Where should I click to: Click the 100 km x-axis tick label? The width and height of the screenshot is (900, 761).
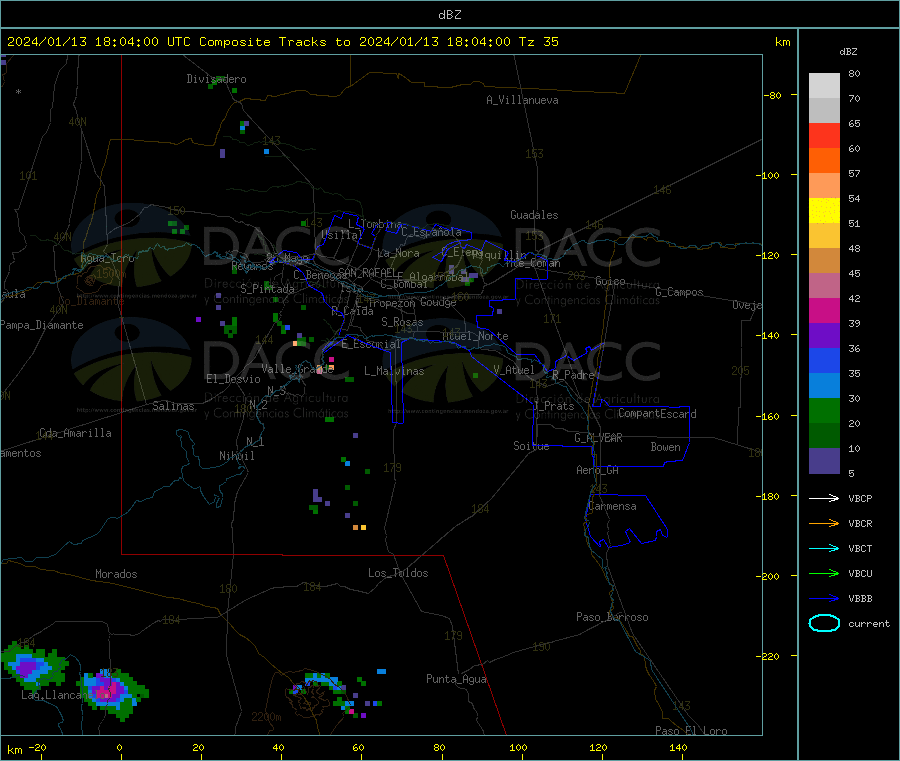(x=518, y=747)
